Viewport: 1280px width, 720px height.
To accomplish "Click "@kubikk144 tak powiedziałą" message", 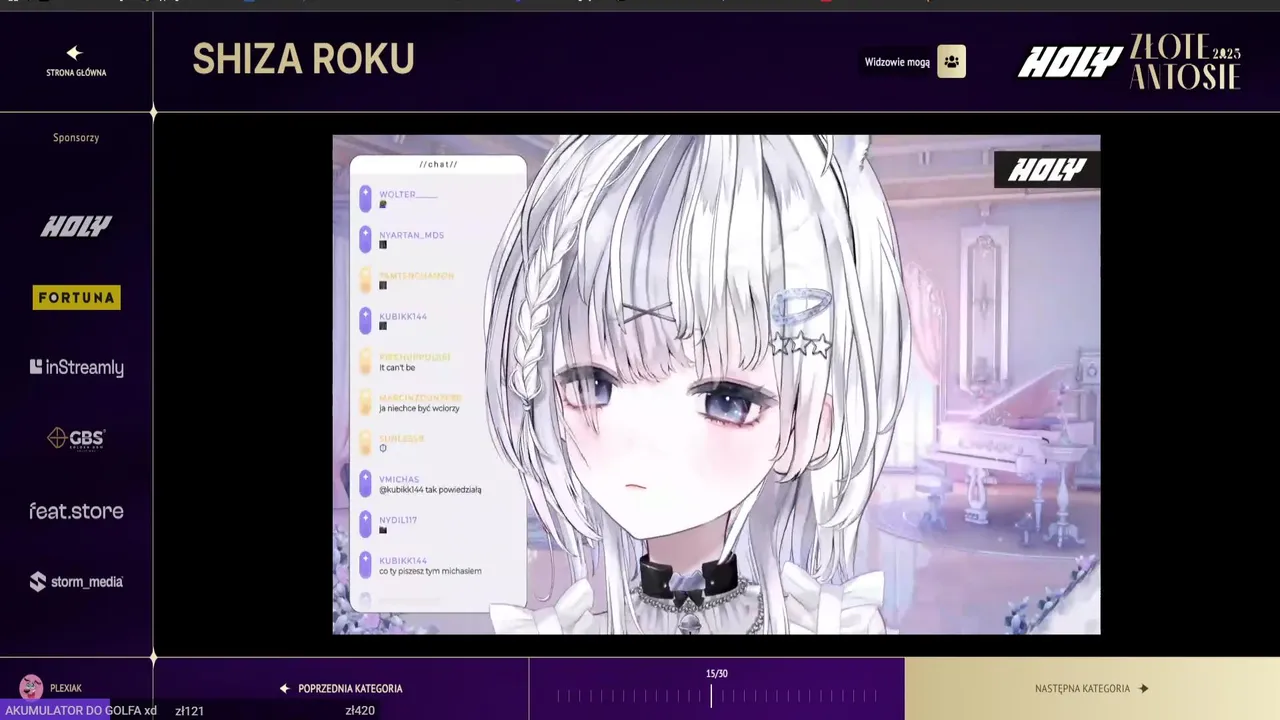I will pyautogui.click(x=430, y=490).
